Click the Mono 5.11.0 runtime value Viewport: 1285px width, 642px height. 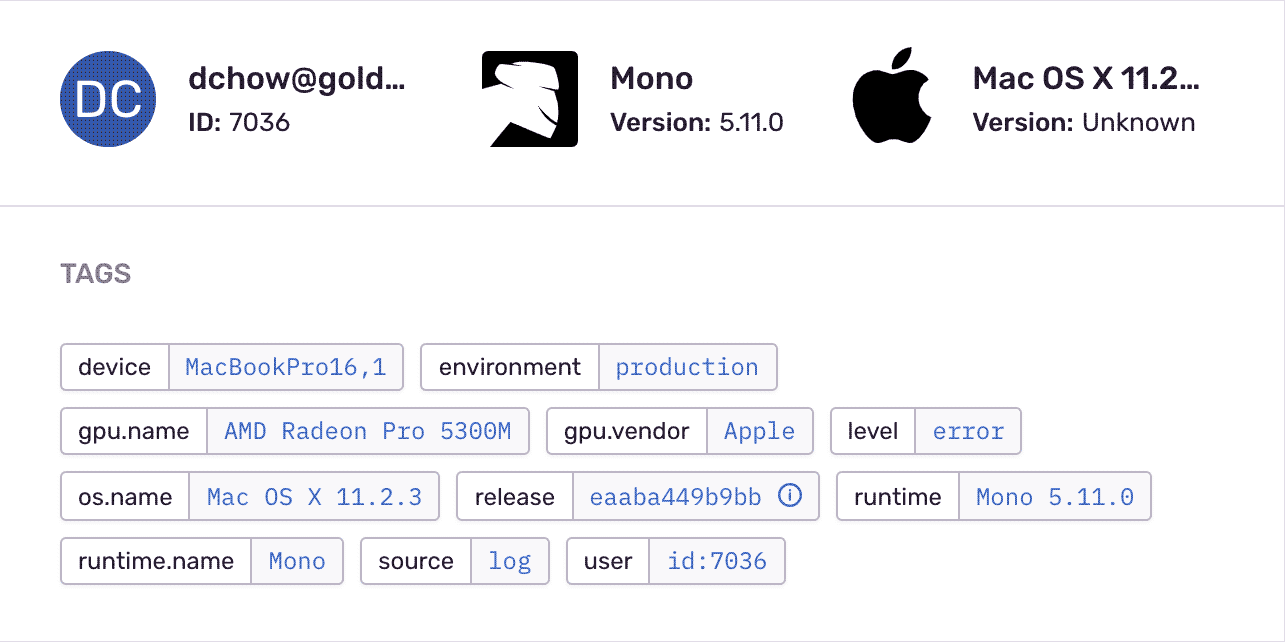point(1054,497)
